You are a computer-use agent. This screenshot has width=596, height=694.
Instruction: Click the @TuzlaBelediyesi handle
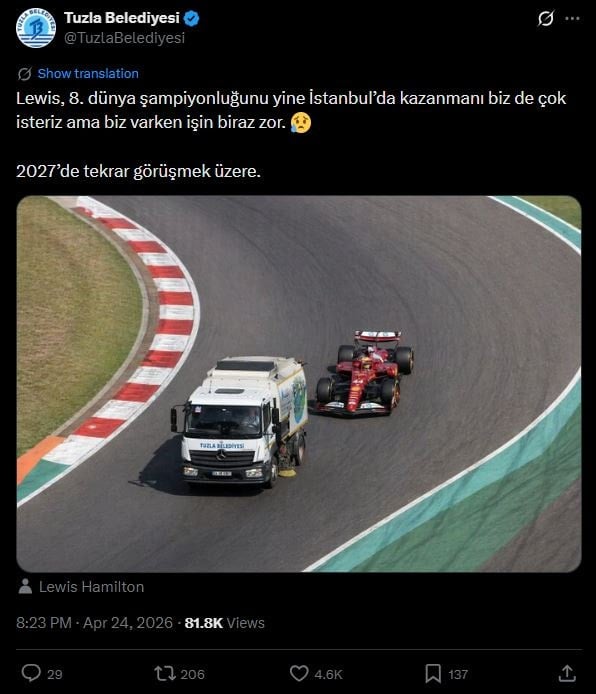124,38
